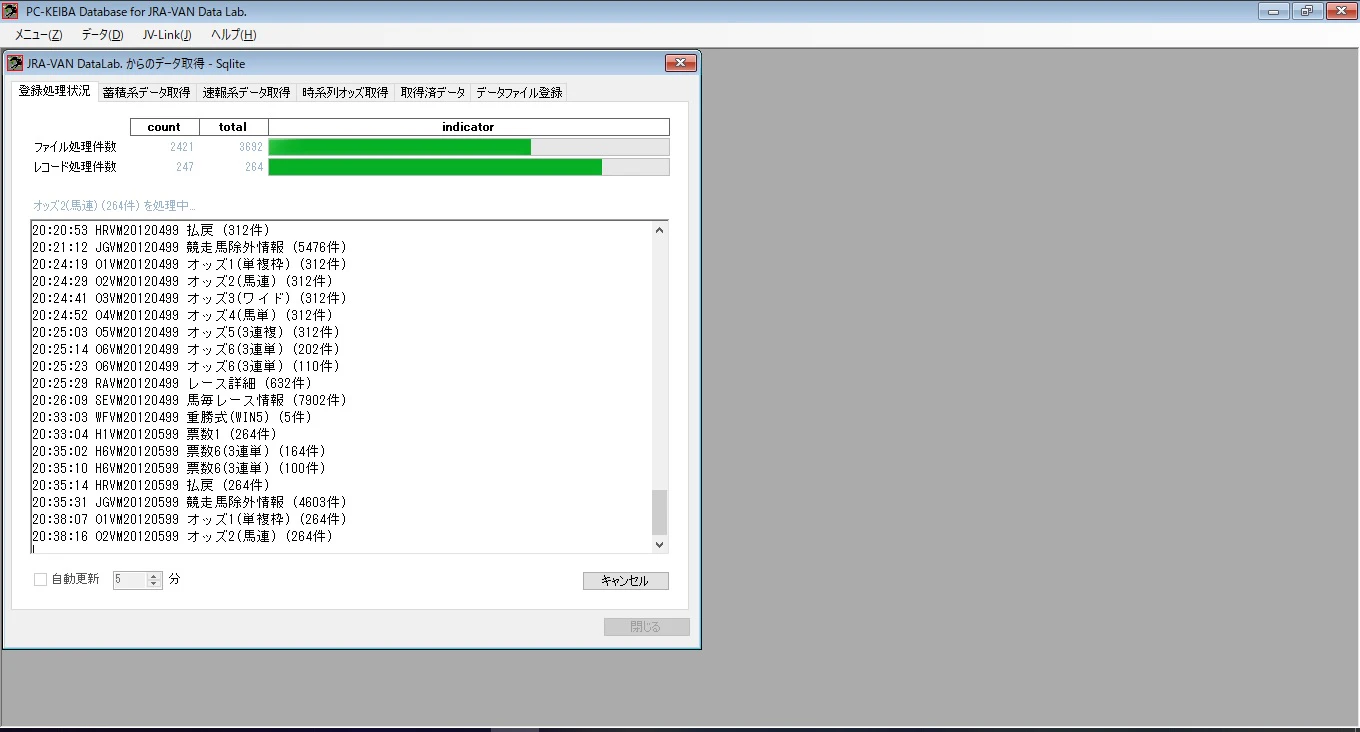
Task: Select log line 20:38:16 O2VM20120599 オッズ2(馬連)
Action: point(183,536)
